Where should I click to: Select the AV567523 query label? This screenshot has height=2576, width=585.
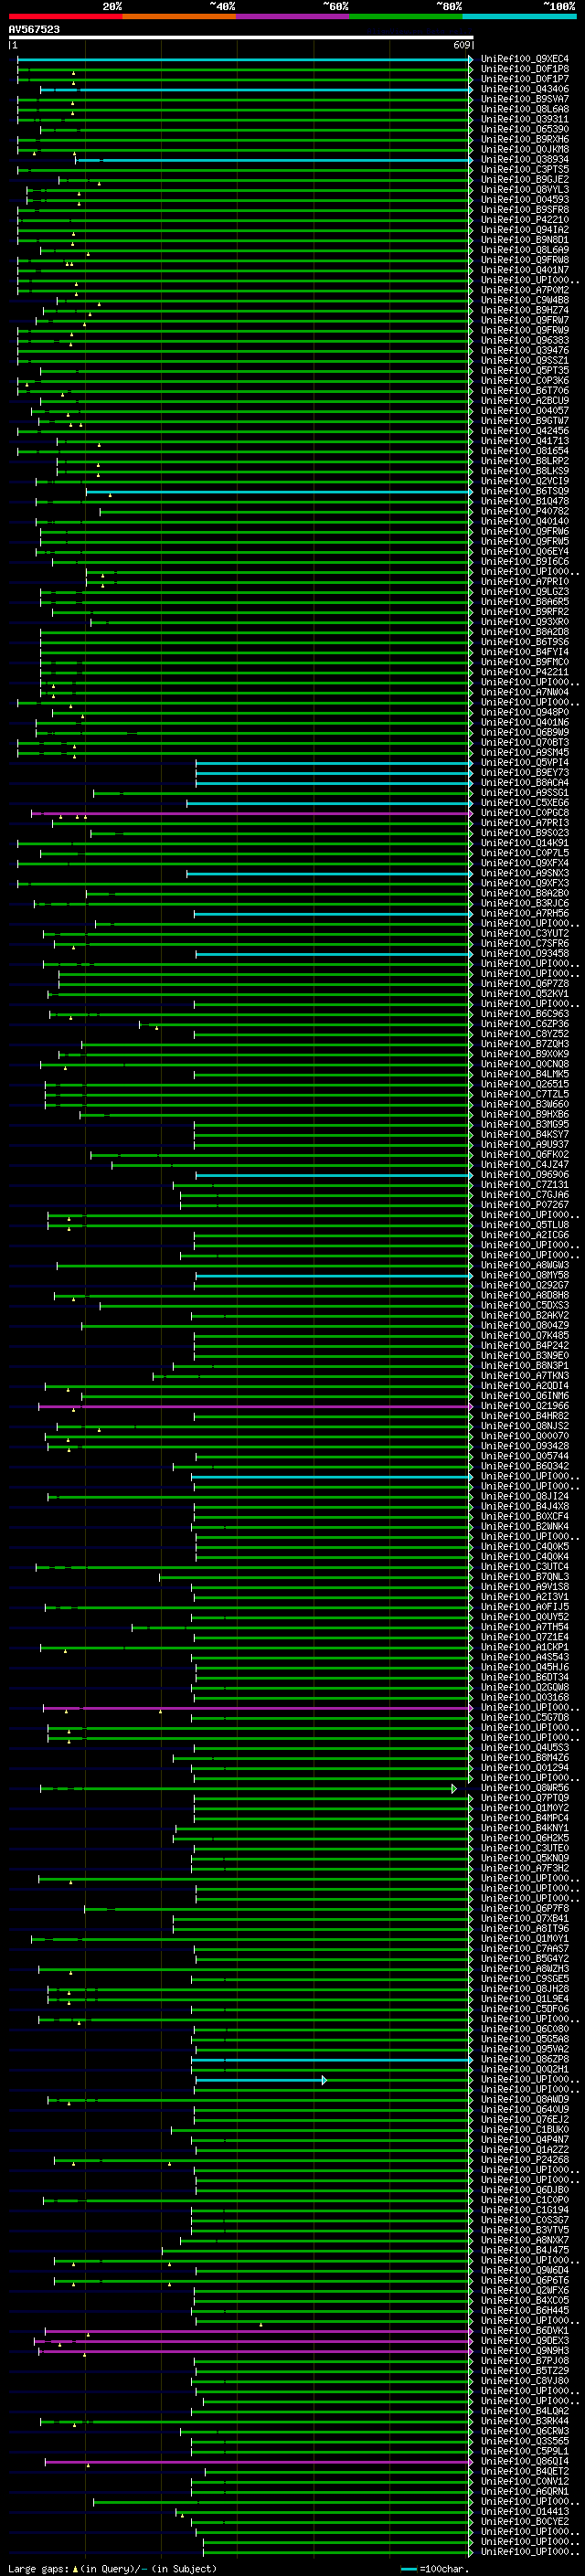[34, 30]
